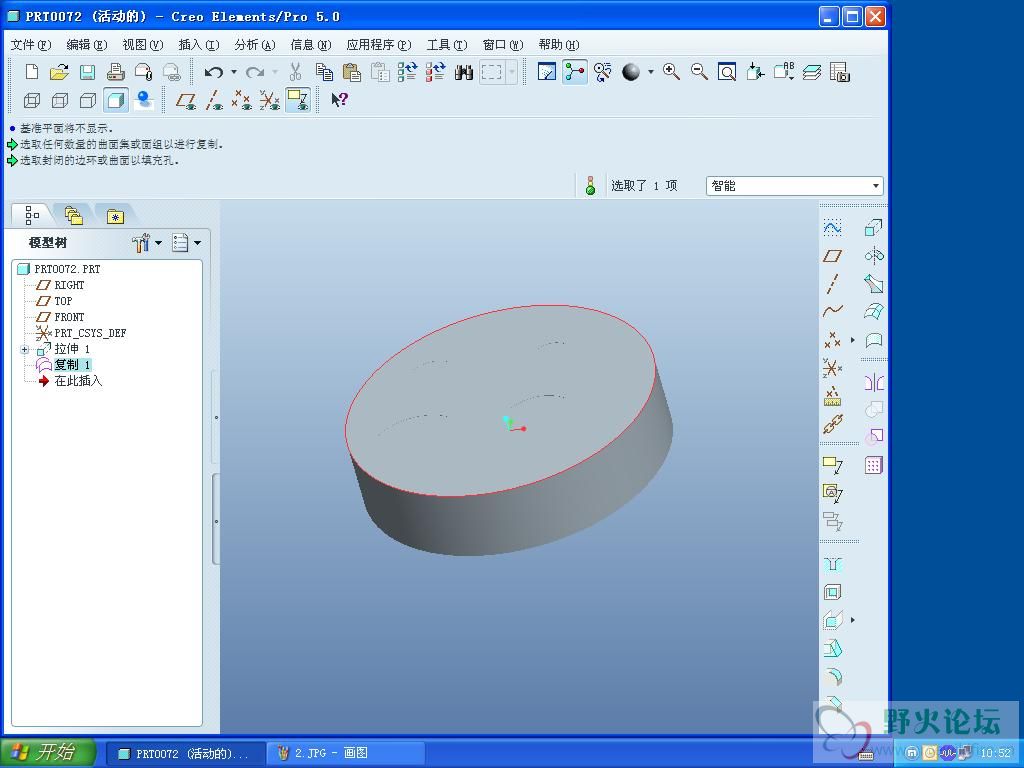Select the Shell tool
1024x768 pixels.
point(832,592)
